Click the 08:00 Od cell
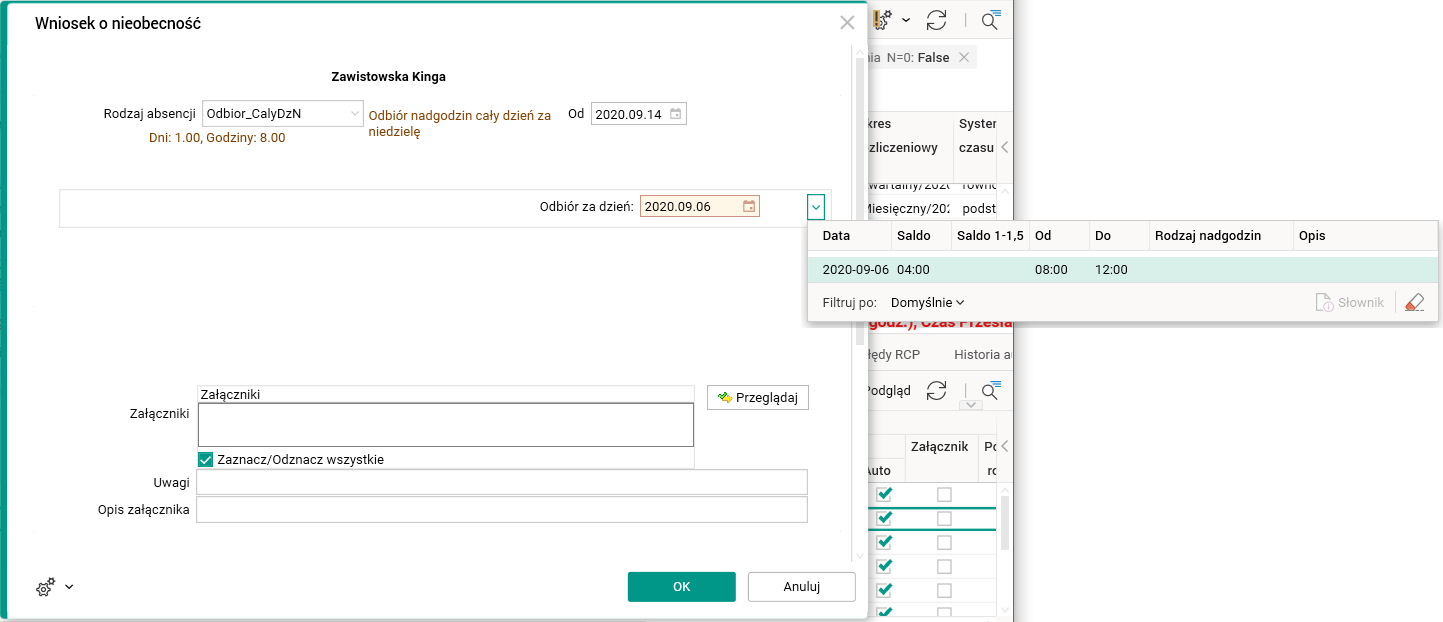1443x622 pixels. click(x=1052, y=270)
